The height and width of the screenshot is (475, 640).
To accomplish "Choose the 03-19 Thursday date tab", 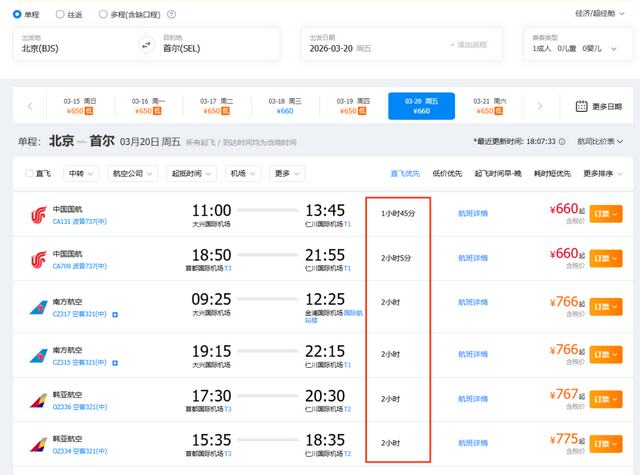I will pos(353,106).
